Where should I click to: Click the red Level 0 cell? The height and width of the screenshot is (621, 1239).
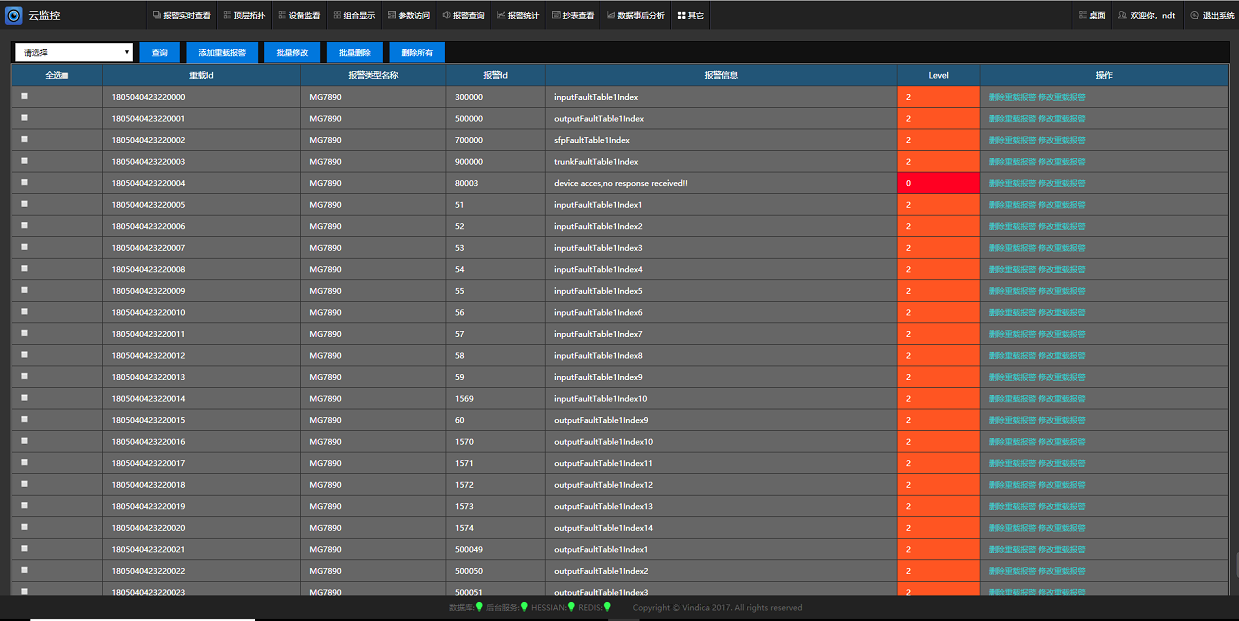[x=939, y=183]
